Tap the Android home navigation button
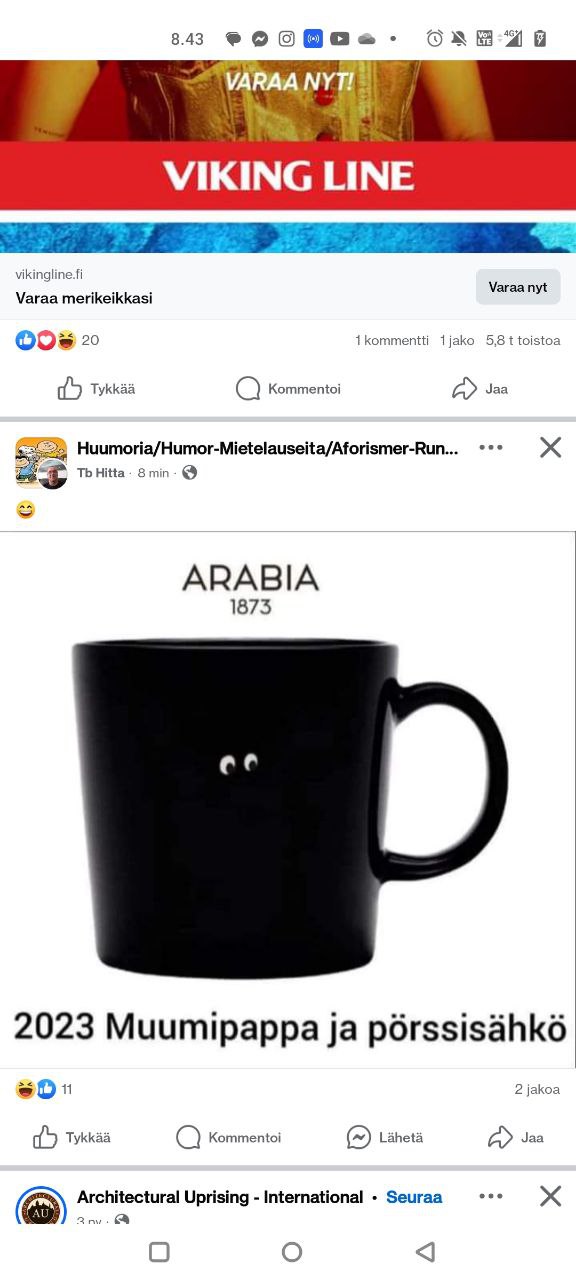The height and width of the screenshot is (1280, 576). coord(292,1251)
